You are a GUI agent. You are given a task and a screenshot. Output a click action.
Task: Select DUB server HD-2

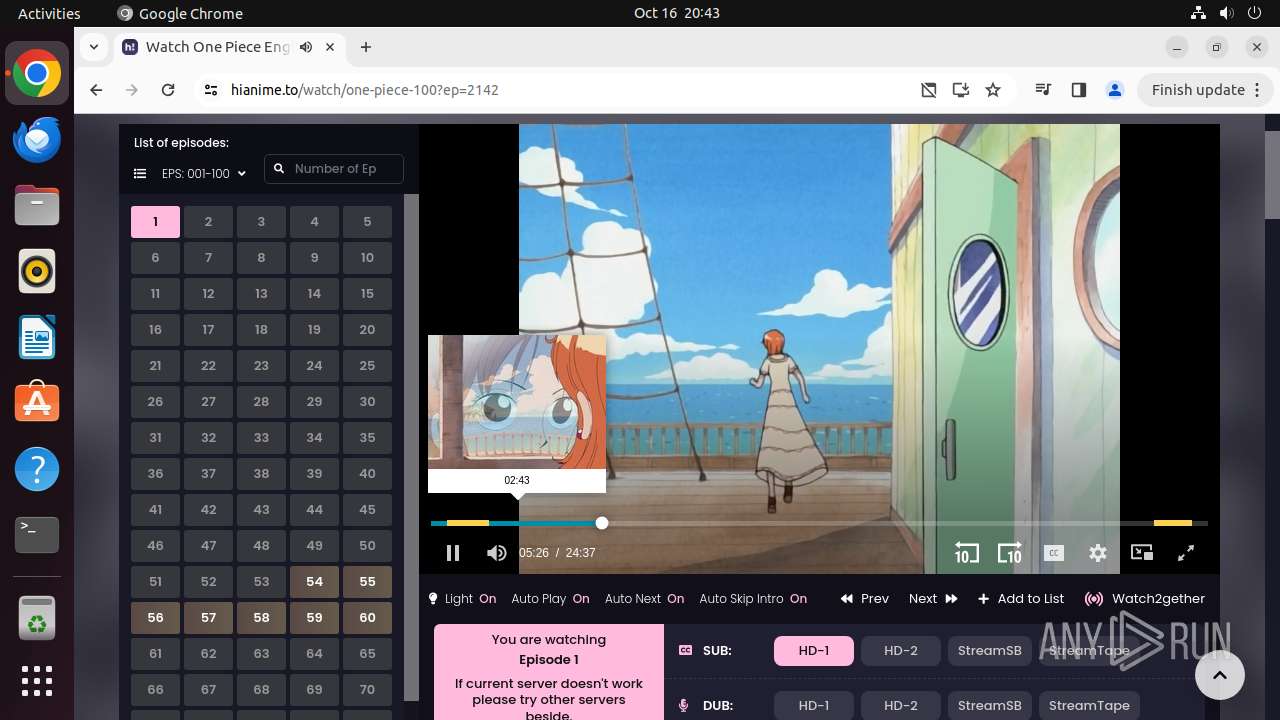901,705
